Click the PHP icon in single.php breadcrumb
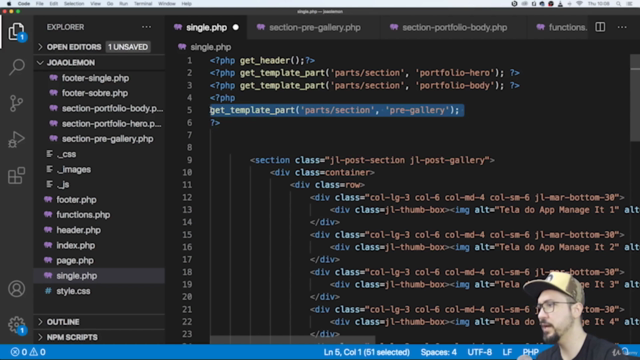Viewport: 640px width, 360px height. tap(182, 47)
